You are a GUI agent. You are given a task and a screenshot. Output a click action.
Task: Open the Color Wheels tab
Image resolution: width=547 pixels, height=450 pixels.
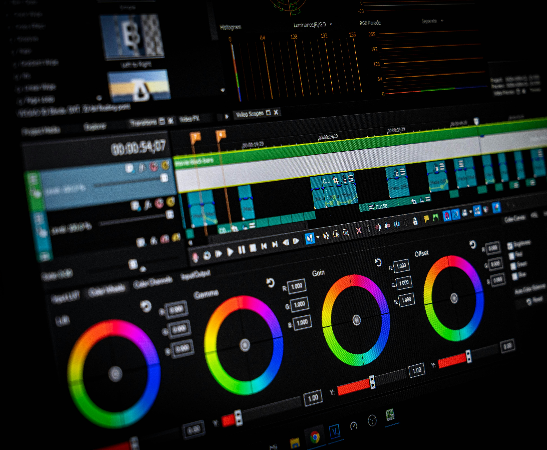[107, 291]
